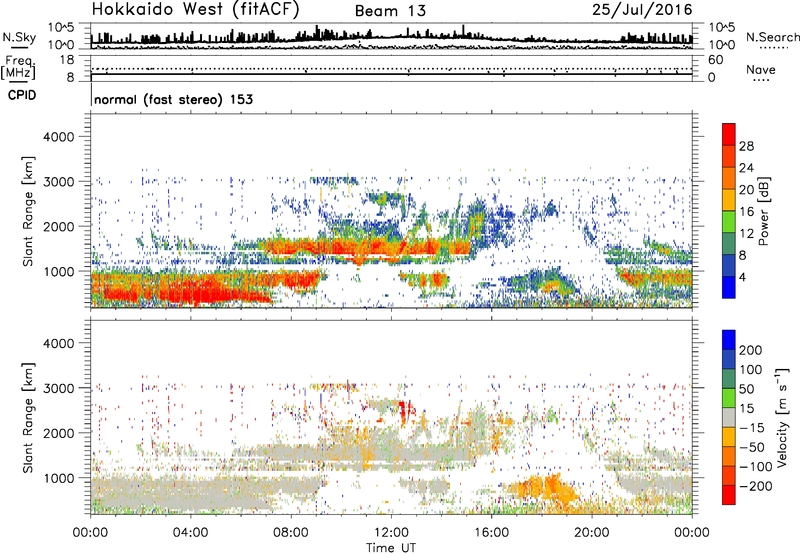
Task: Click the "18" frequency axis value
Action: click(x=67, y=60)
